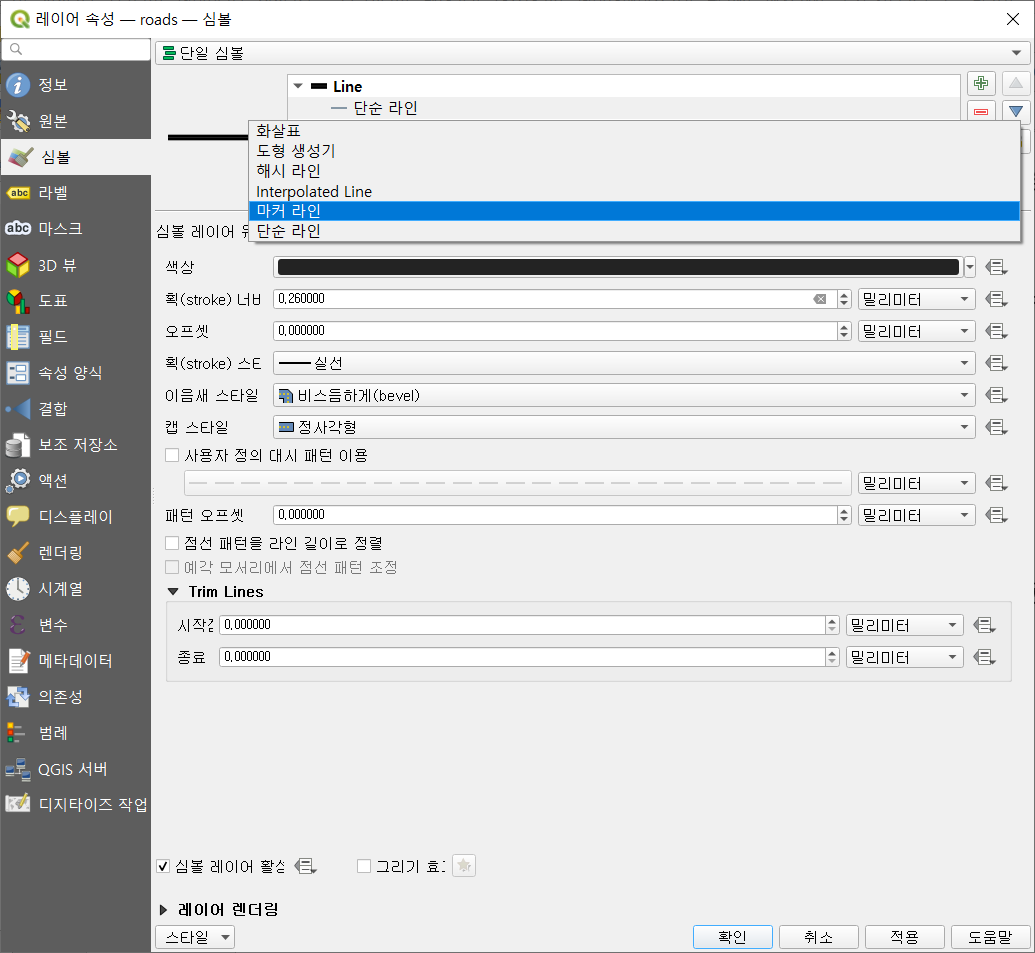Open the 원본 (Source) wrench icon

[x=18, y=121]
